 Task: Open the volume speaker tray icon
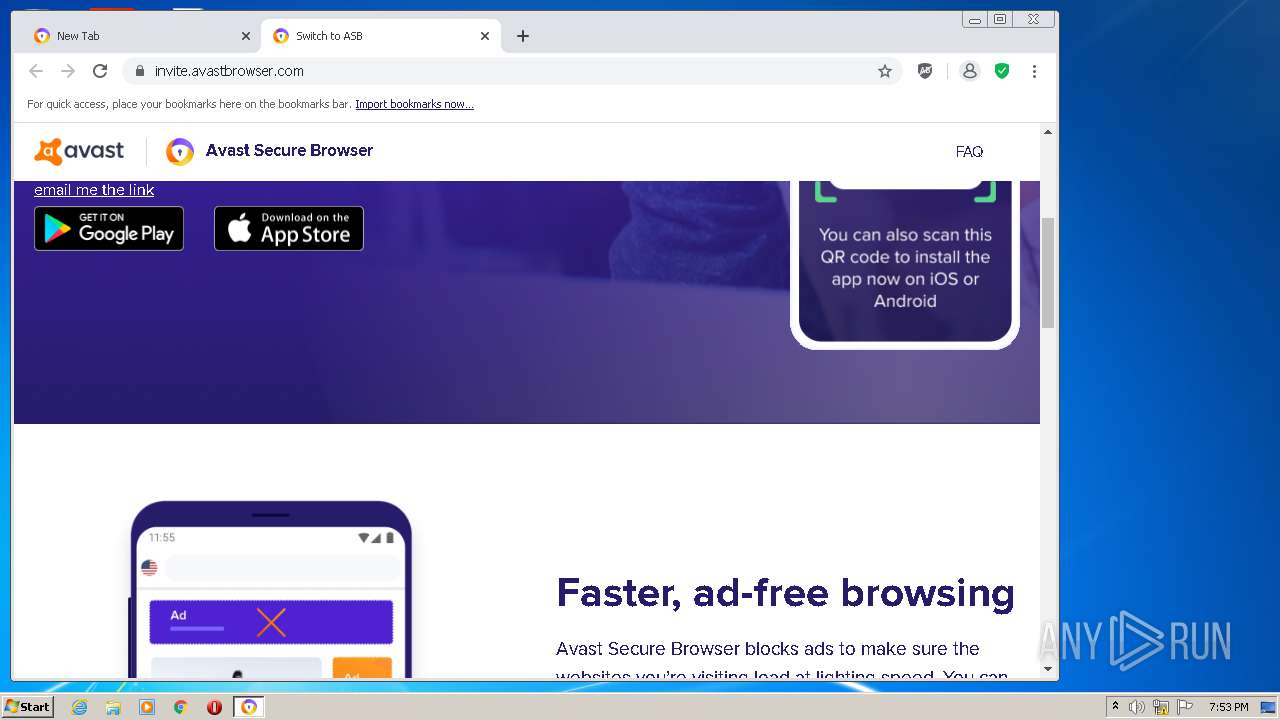point(1137,707)
